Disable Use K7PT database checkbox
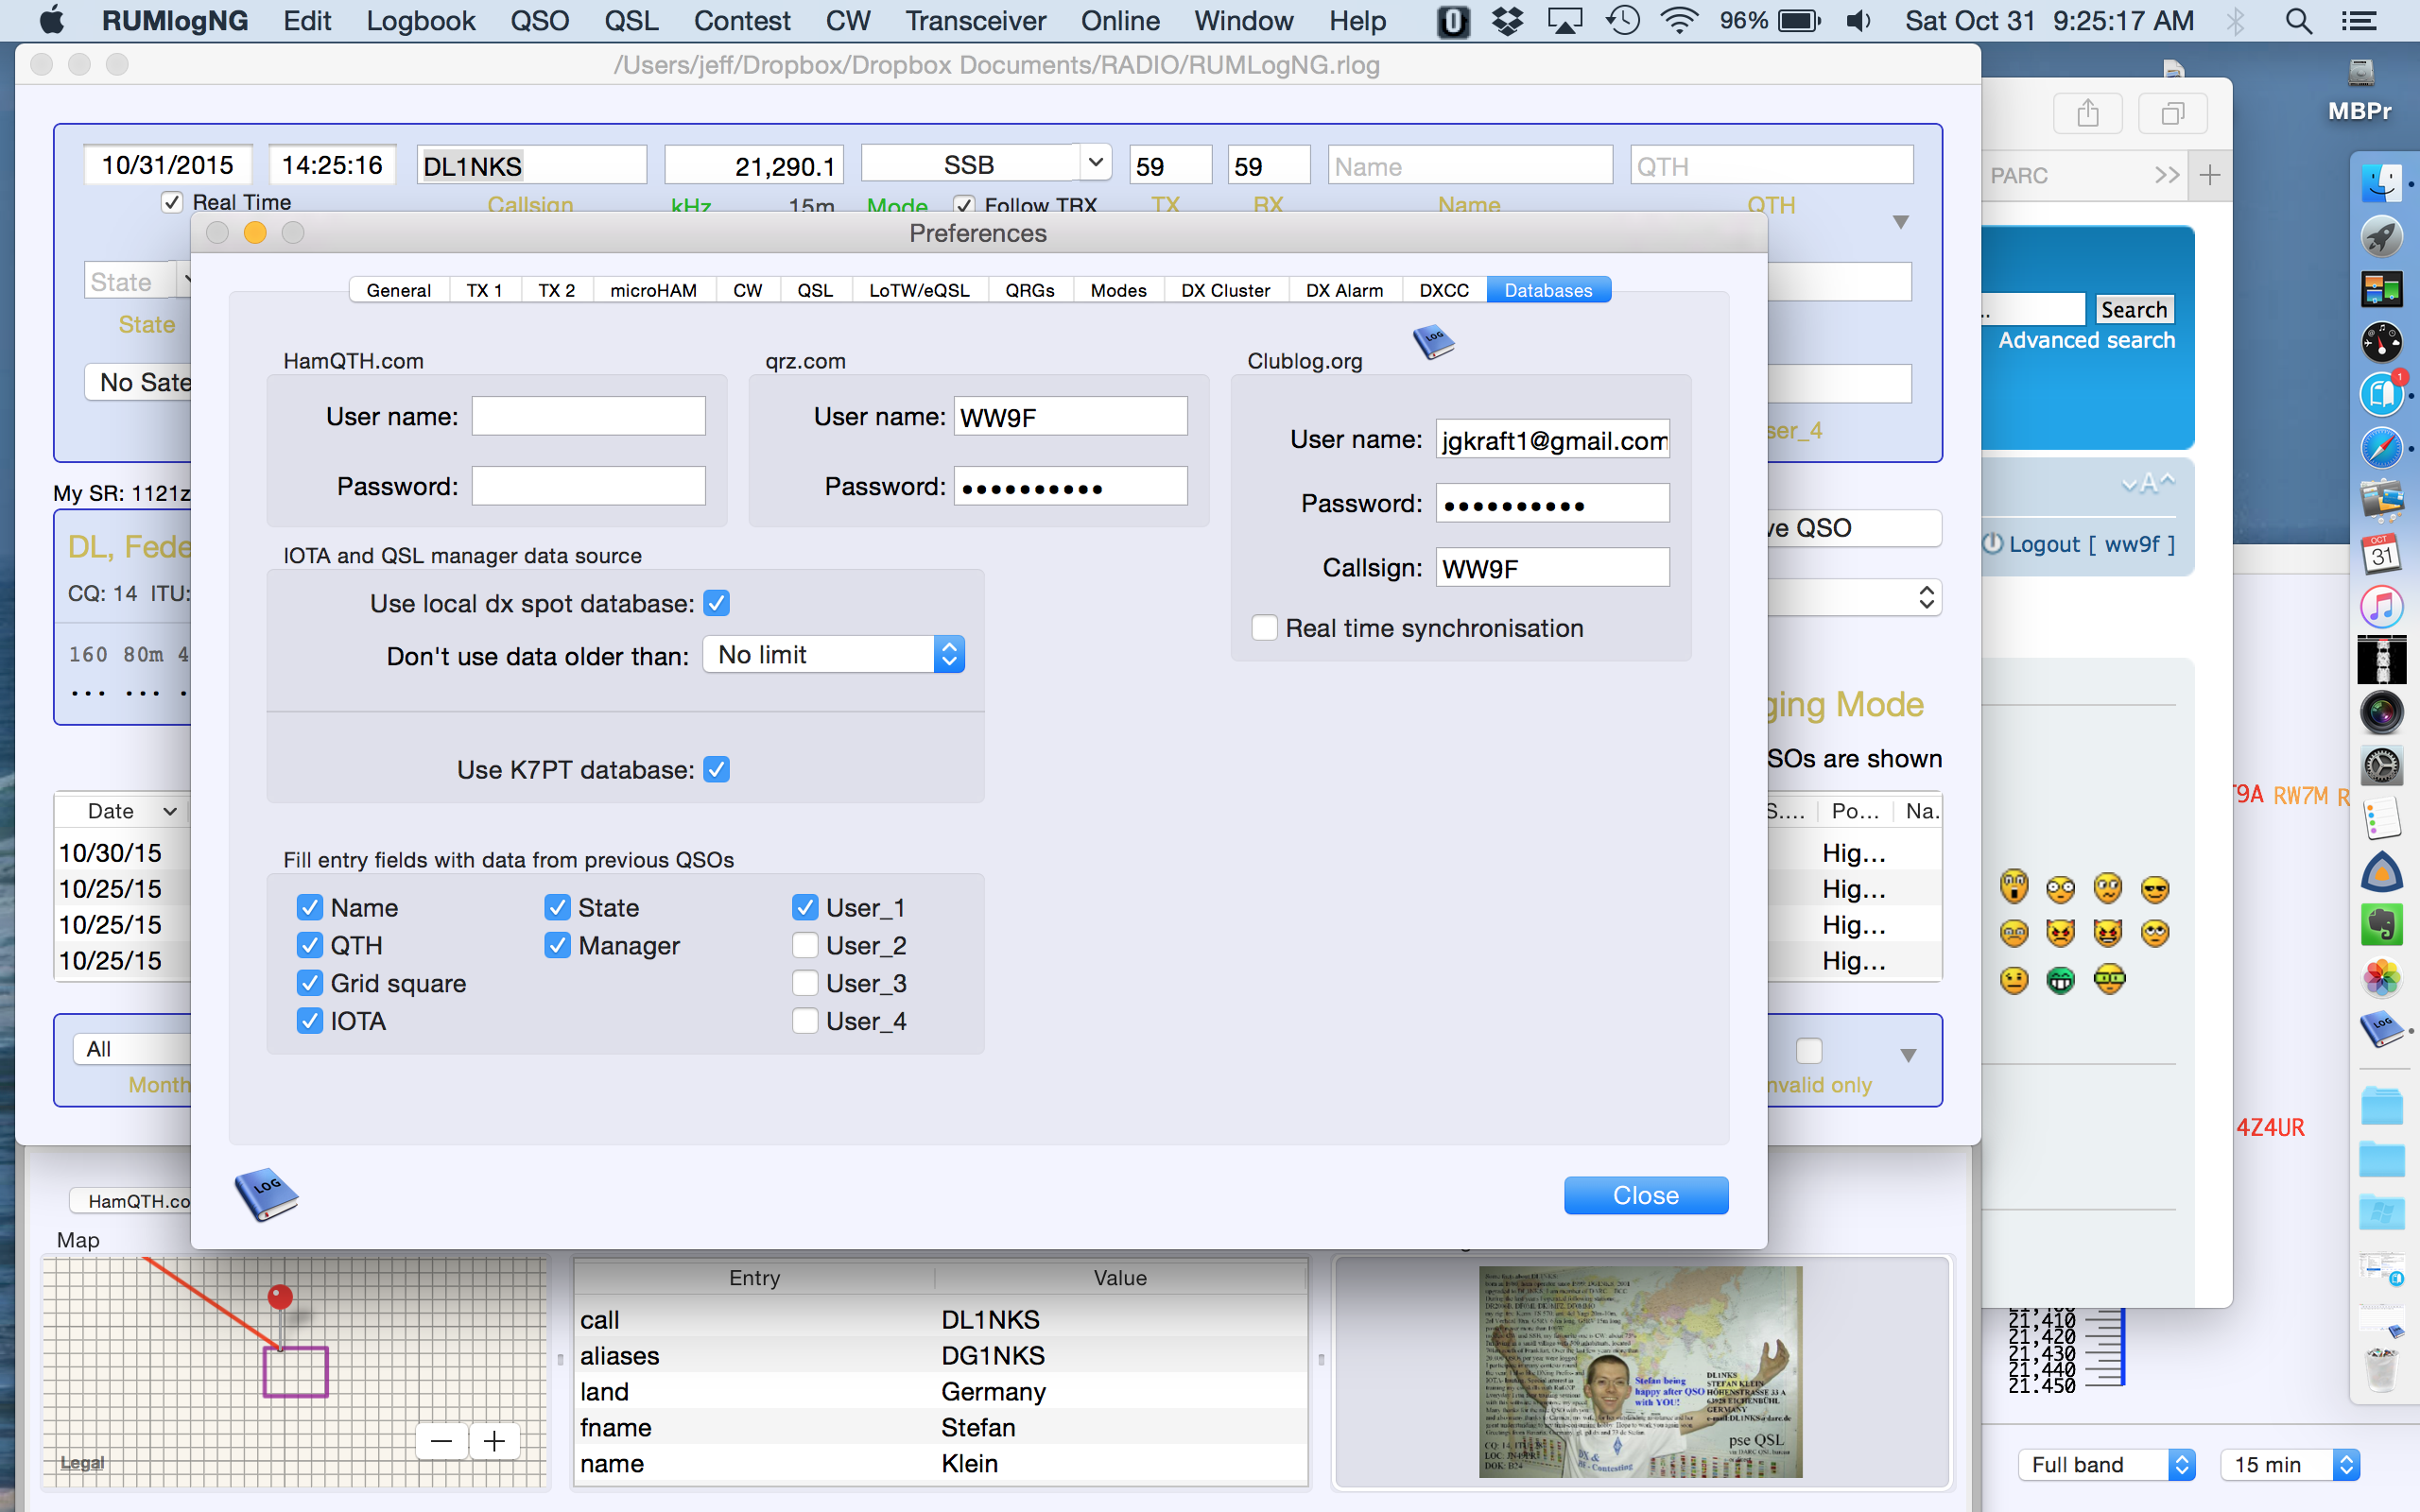Screen dimensions: 2420x1512 (716, 769)
